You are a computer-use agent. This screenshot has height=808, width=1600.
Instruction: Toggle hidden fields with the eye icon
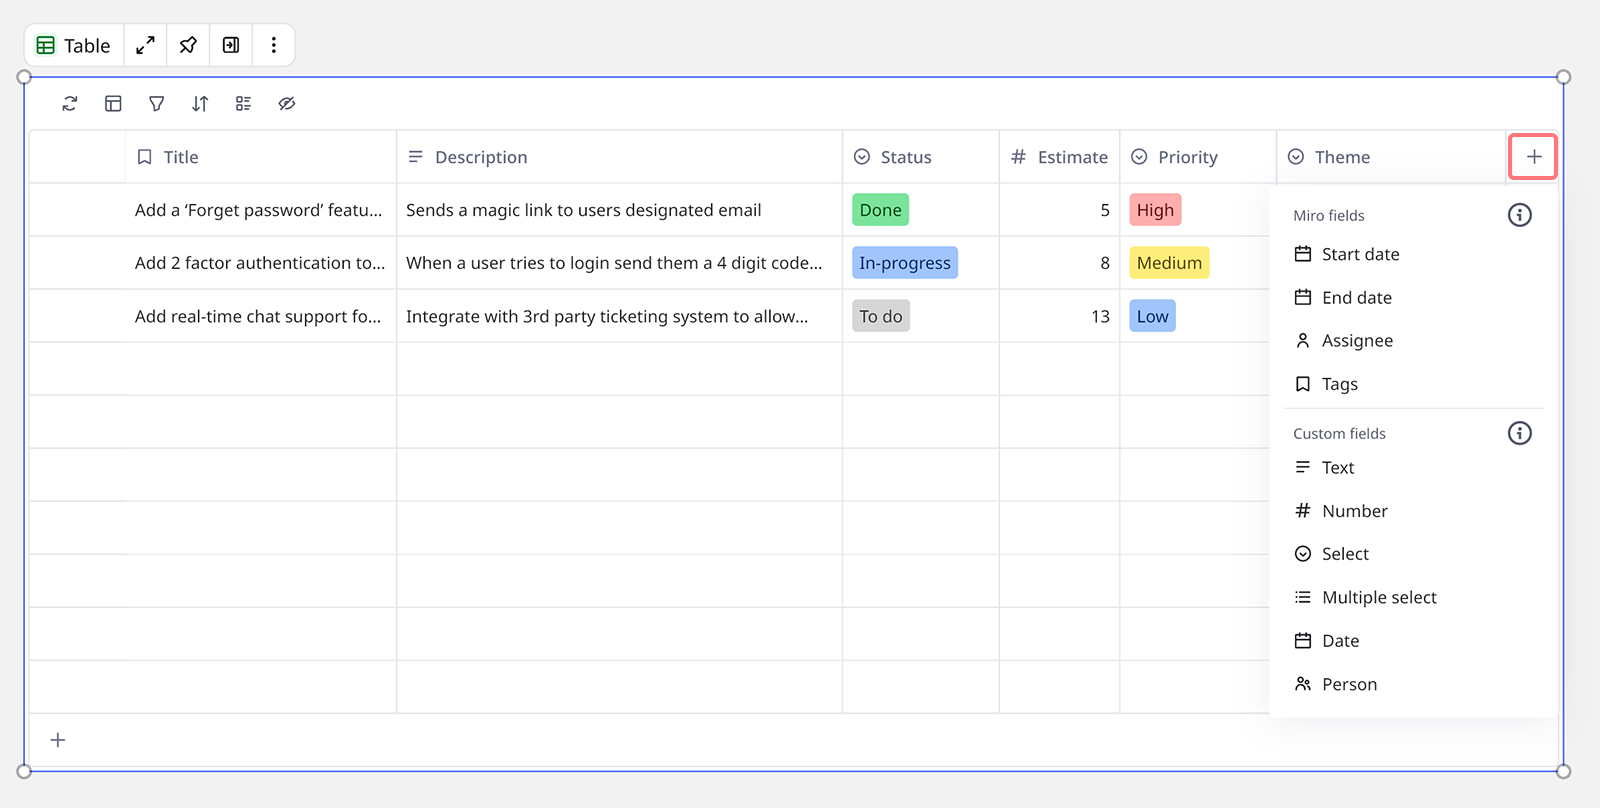tap(287, 104)
